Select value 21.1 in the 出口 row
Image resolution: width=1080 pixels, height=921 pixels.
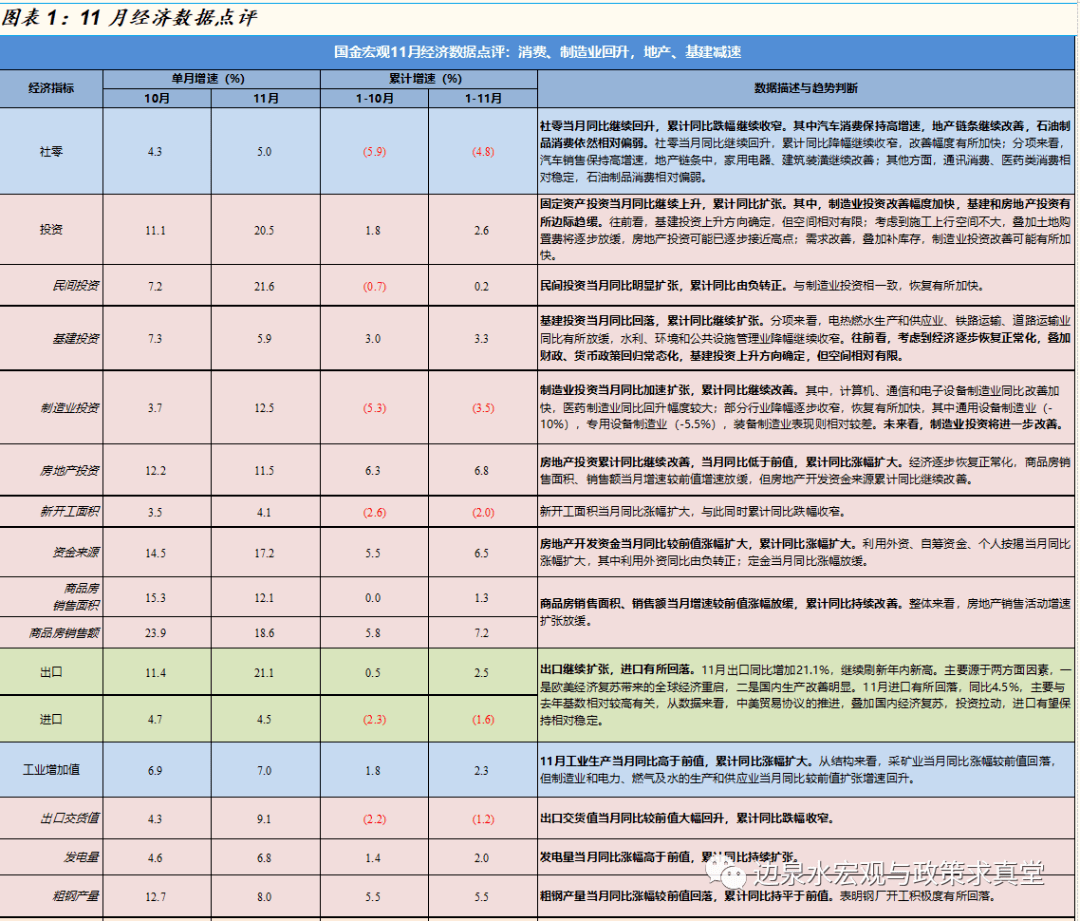click(264, 673)
